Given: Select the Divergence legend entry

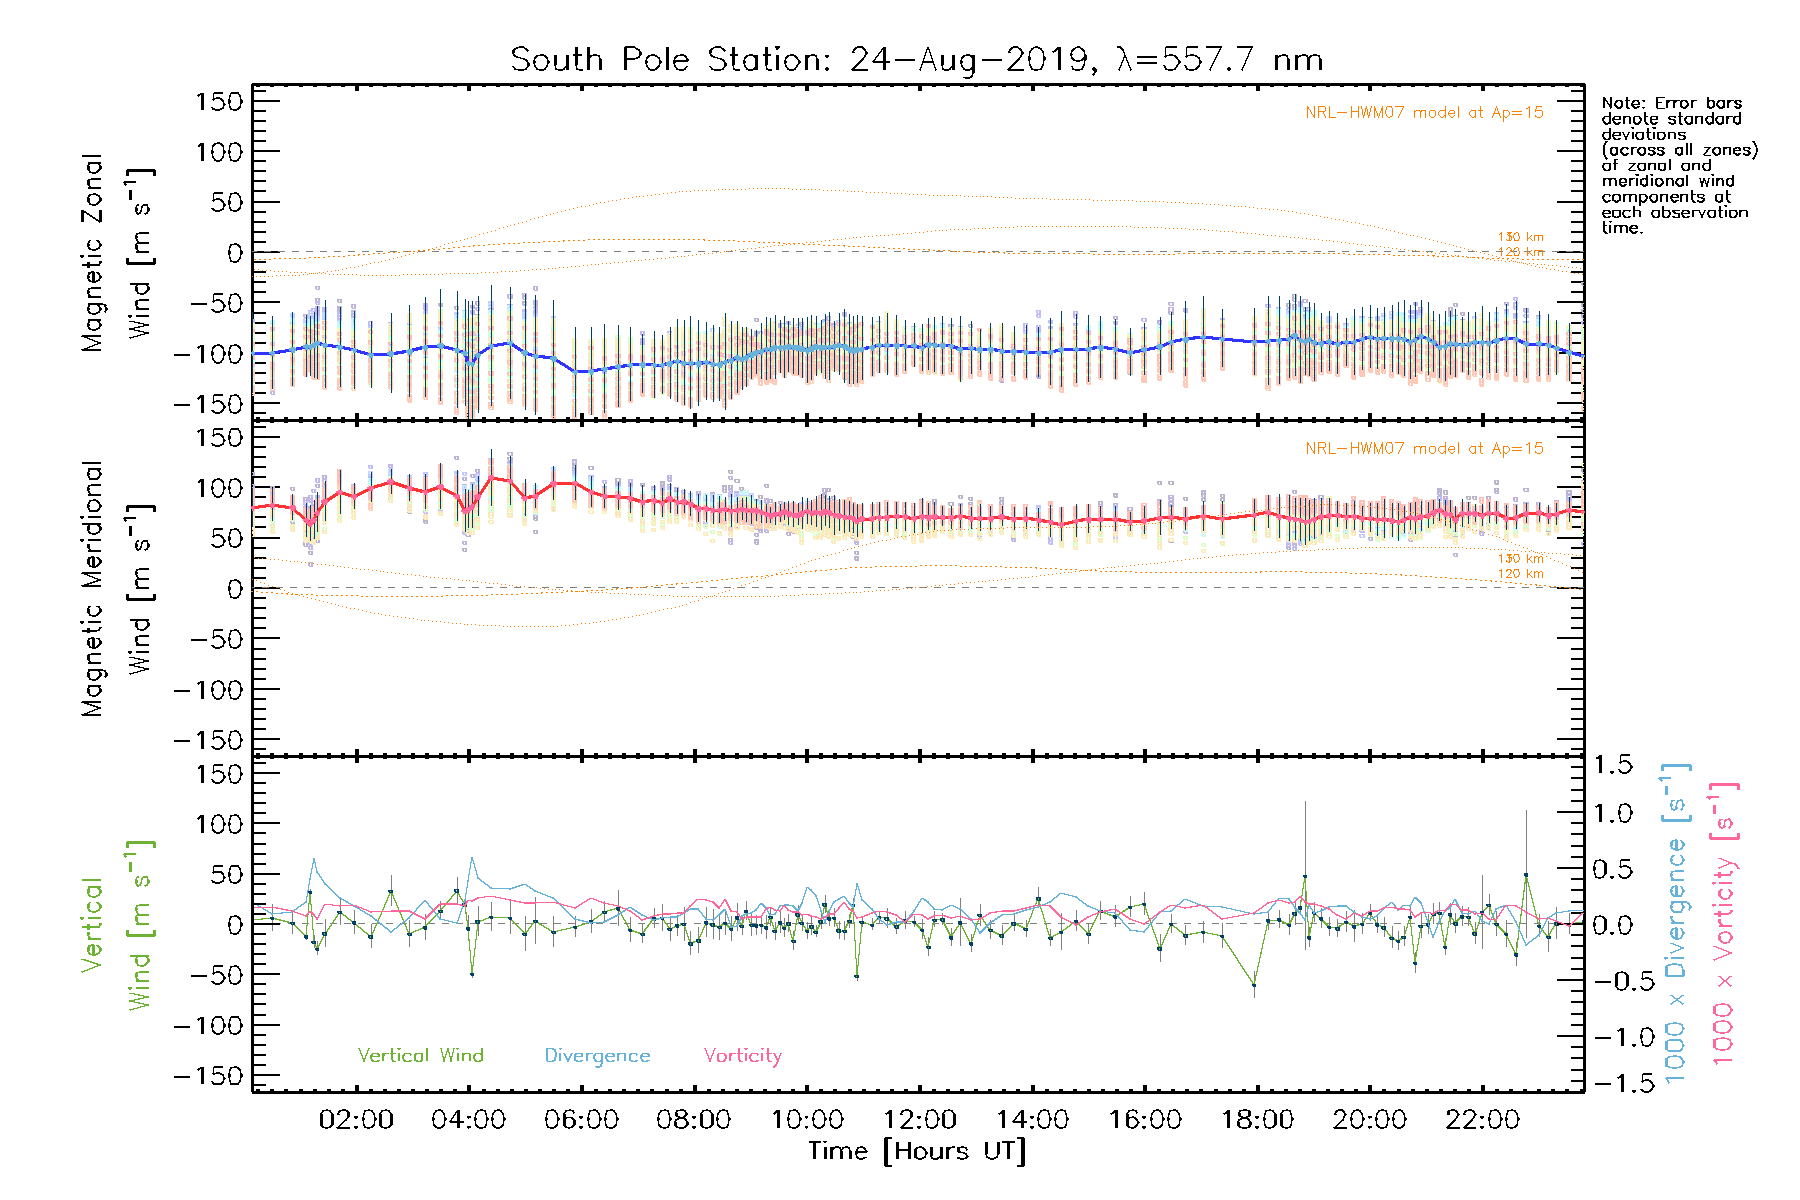Looking at the screenshot, I should coord(597,1056).
